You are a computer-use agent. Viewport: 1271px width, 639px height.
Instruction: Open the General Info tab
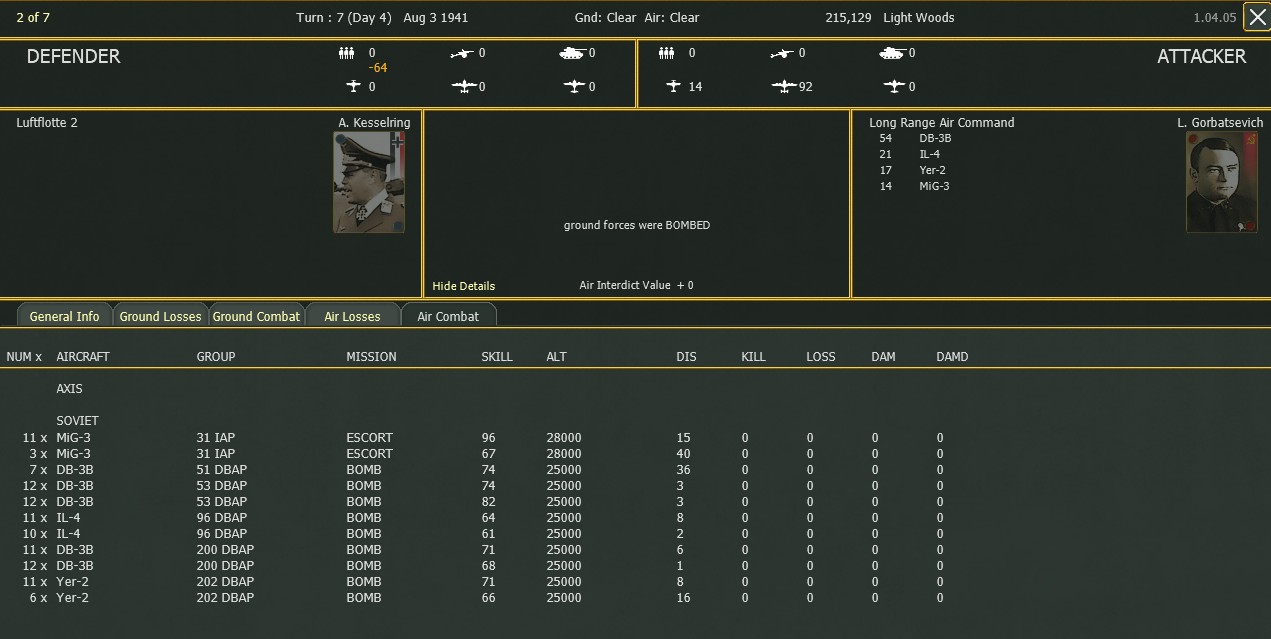pos(64,316)
